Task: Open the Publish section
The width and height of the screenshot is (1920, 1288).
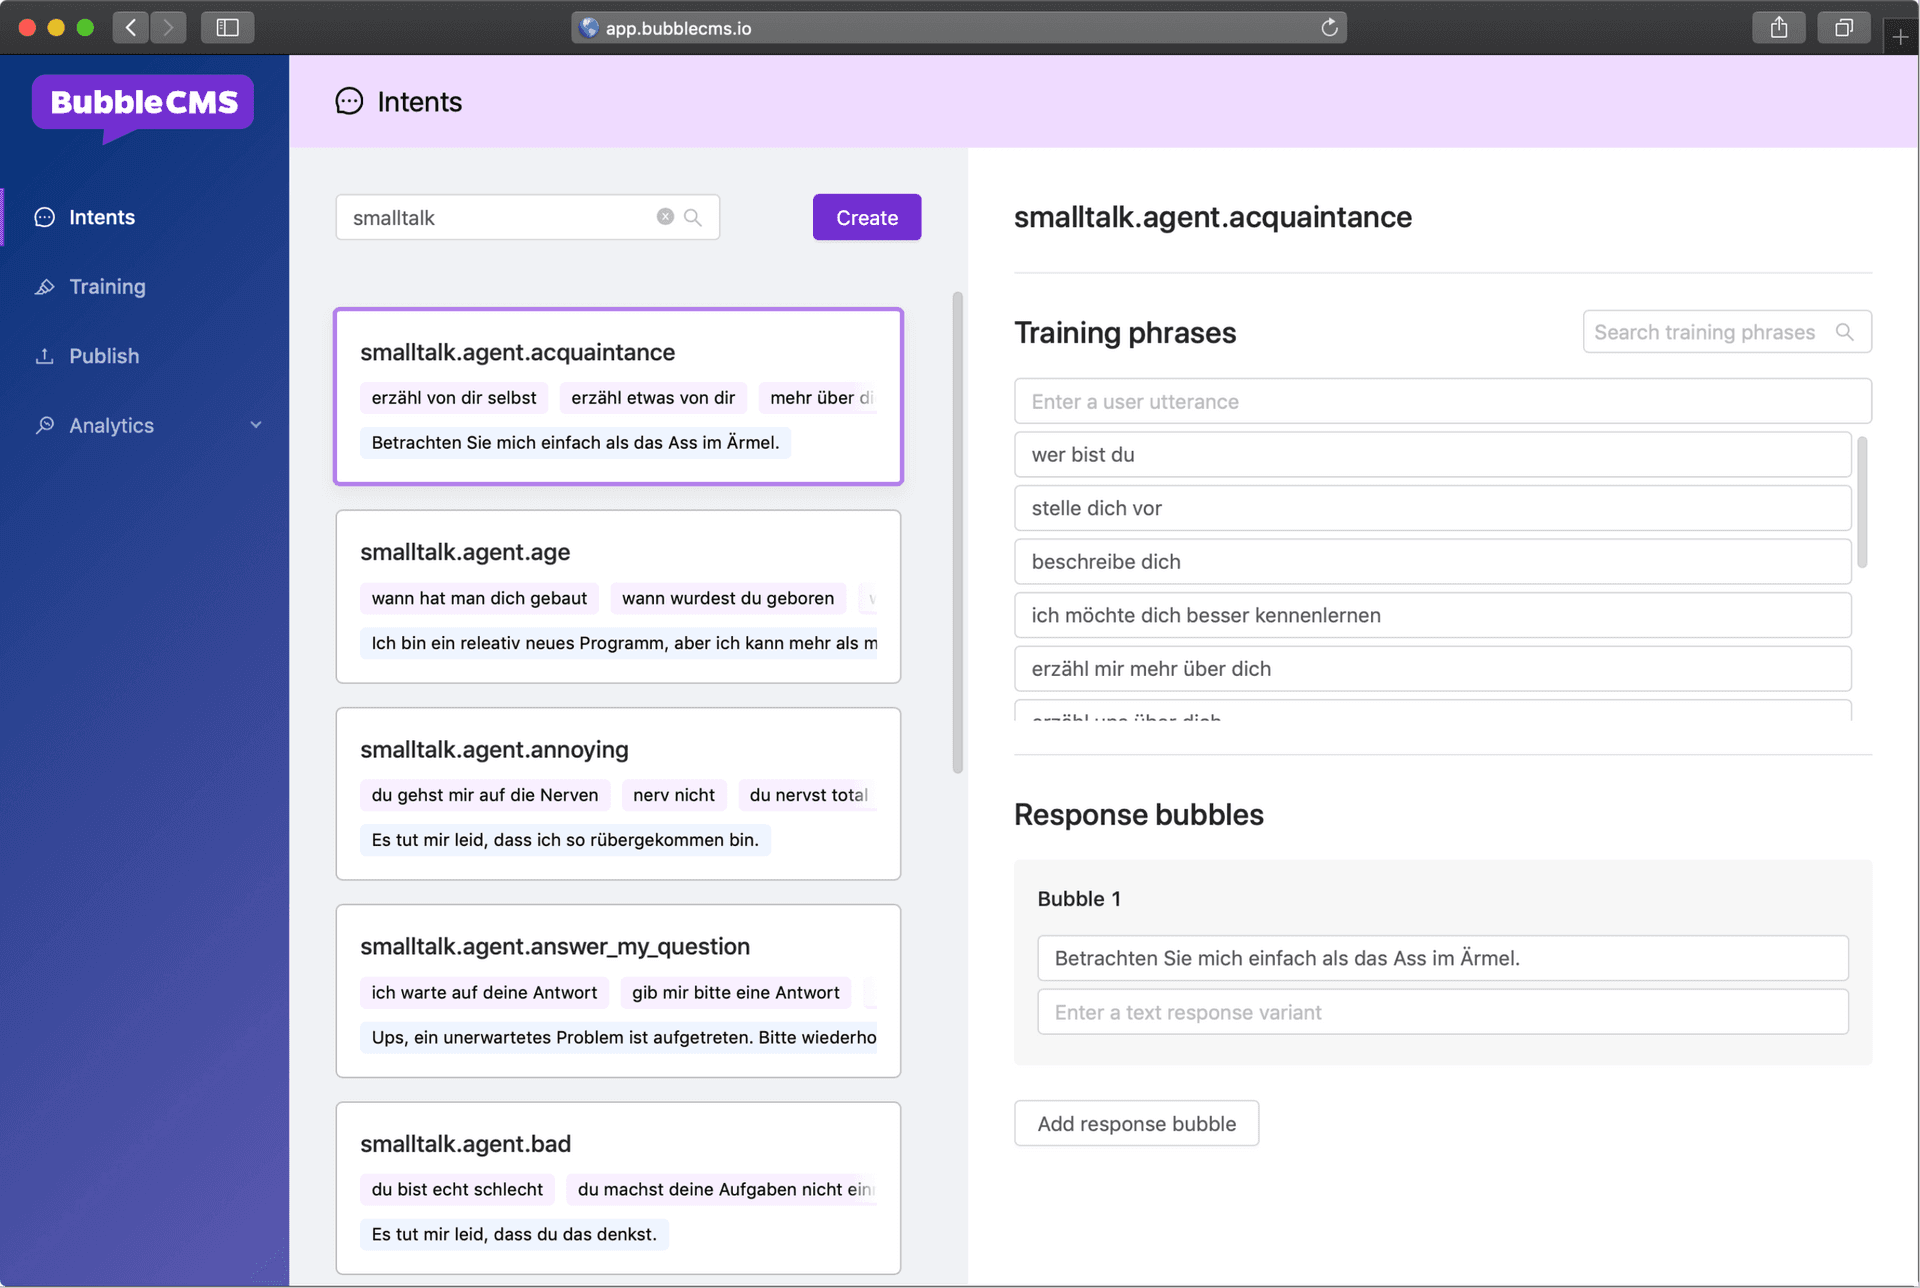Action: pos(104,356)
